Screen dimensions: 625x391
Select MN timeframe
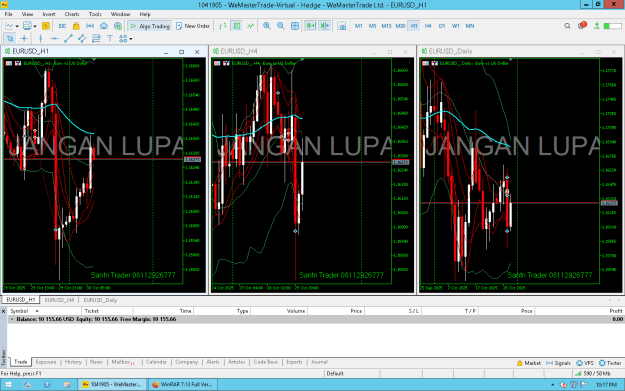tap(470, 26)
